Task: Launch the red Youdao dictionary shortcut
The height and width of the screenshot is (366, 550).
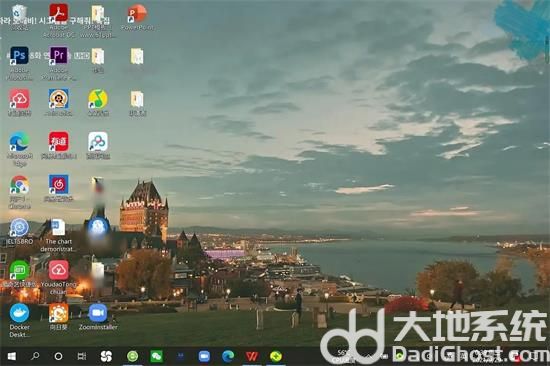Action: (59, 141)
